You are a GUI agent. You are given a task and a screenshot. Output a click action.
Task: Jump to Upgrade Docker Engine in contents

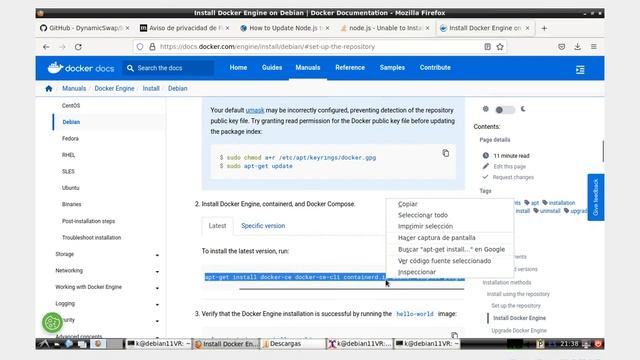pos(519,331)
